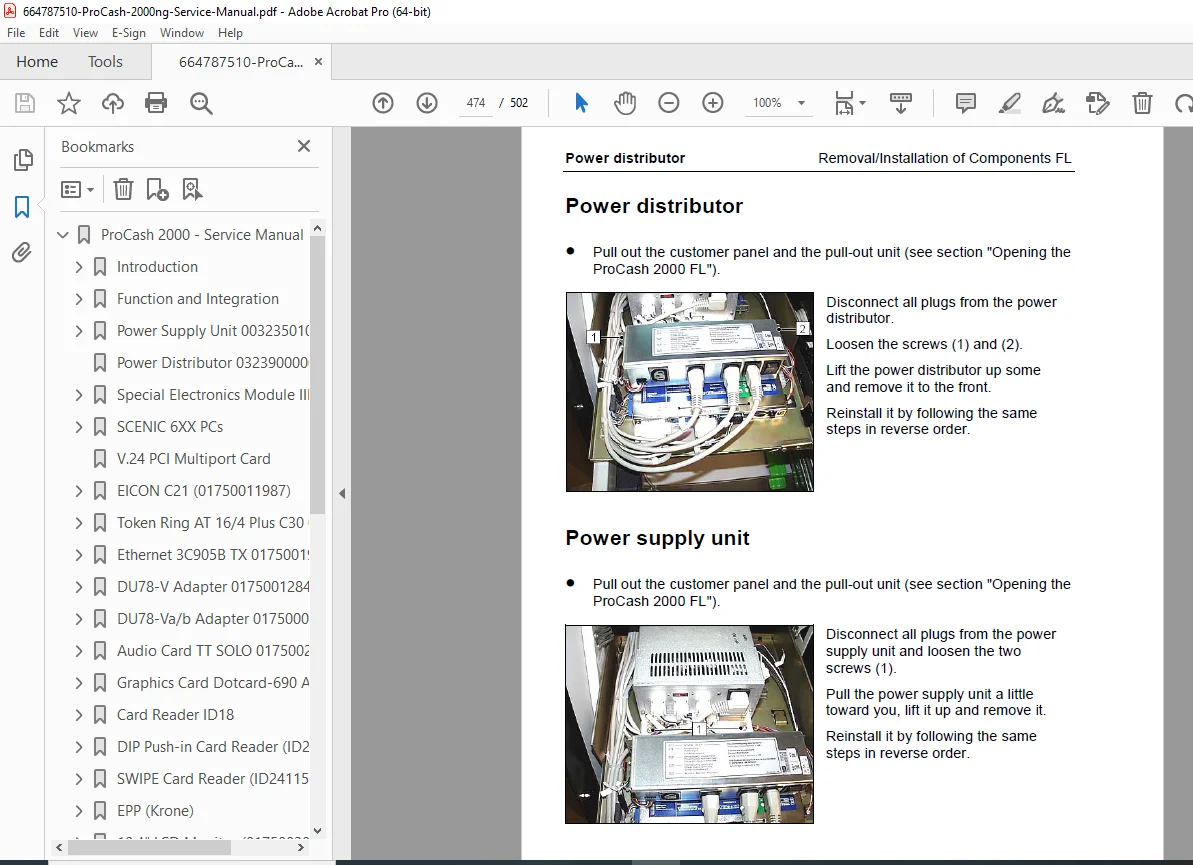Collapse ProCash 2000 - Service Manual tree
This screenshot has width=1193, height=865.
coord(63,235)
